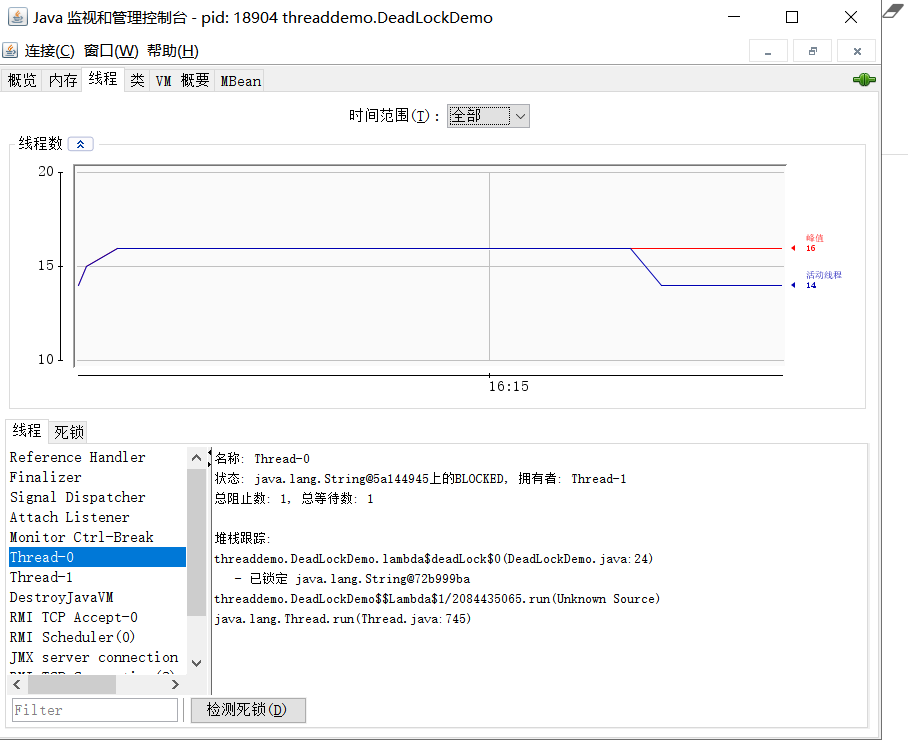Switch to the 死锁 sub-tab
Viewport: 908px width, 742px height.
pos(69,432)
